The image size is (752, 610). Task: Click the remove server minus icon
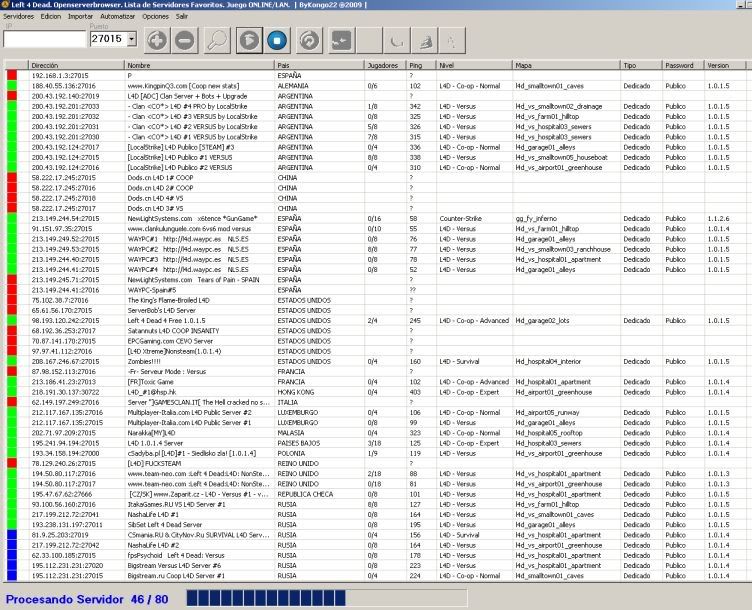point(184,40)
